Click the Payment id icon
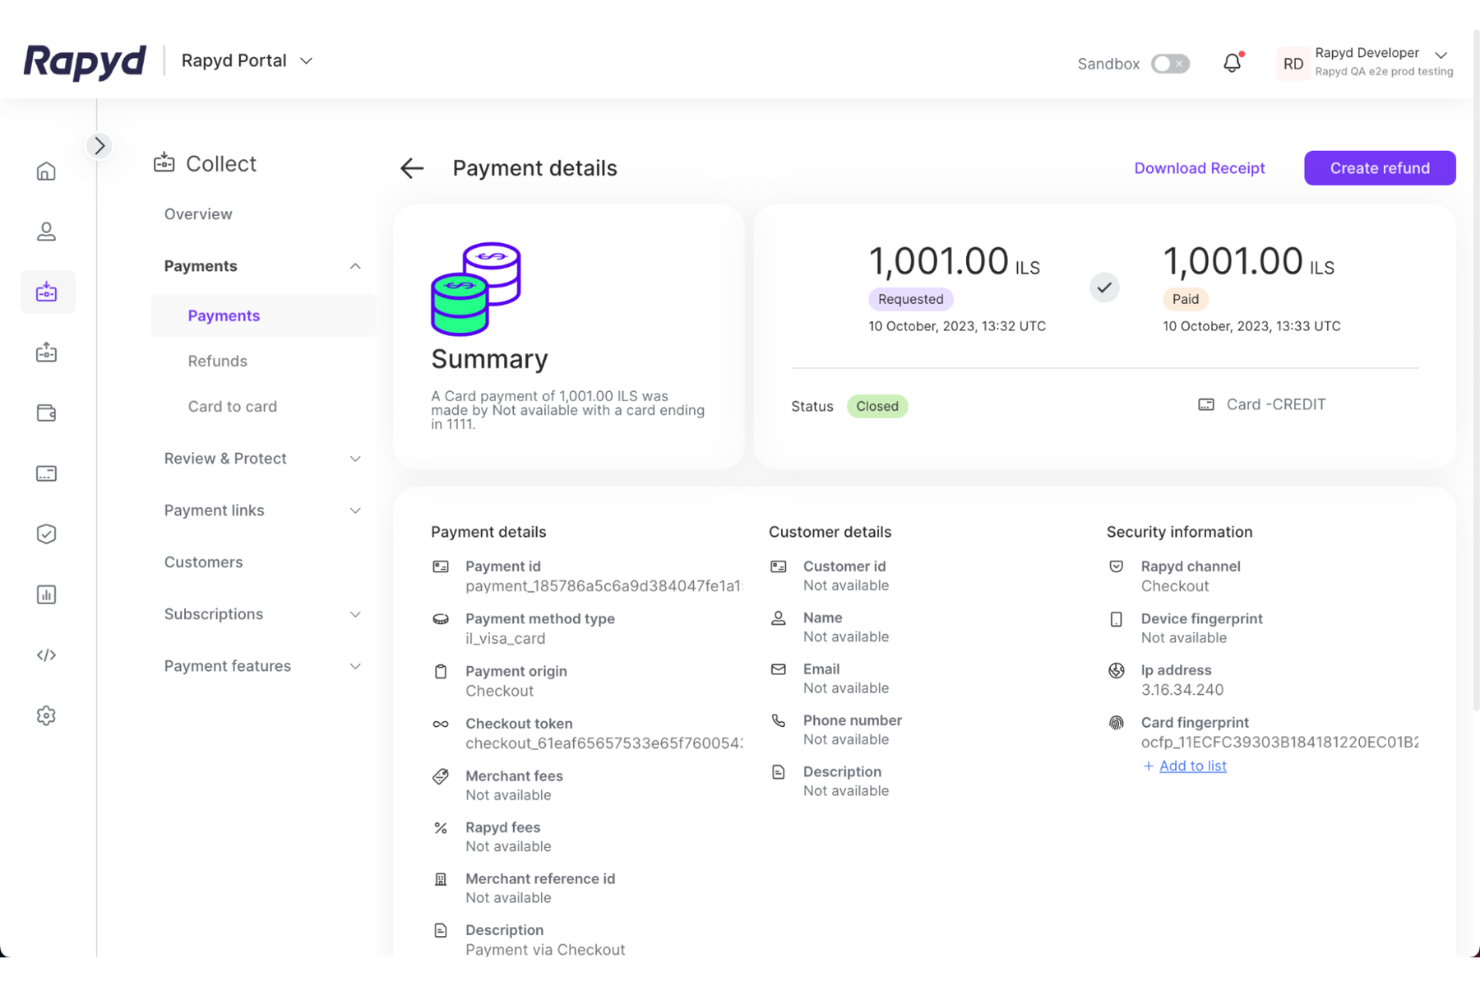This screenshot has width=1480, height=987. click(440, 567)
